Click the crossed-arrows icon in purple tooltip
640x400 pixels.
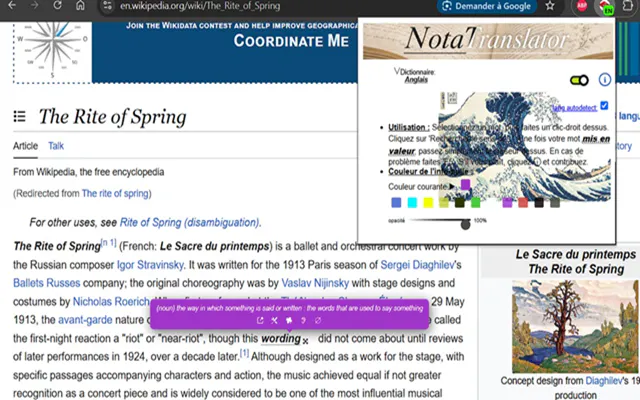click(x=274, y=321)
